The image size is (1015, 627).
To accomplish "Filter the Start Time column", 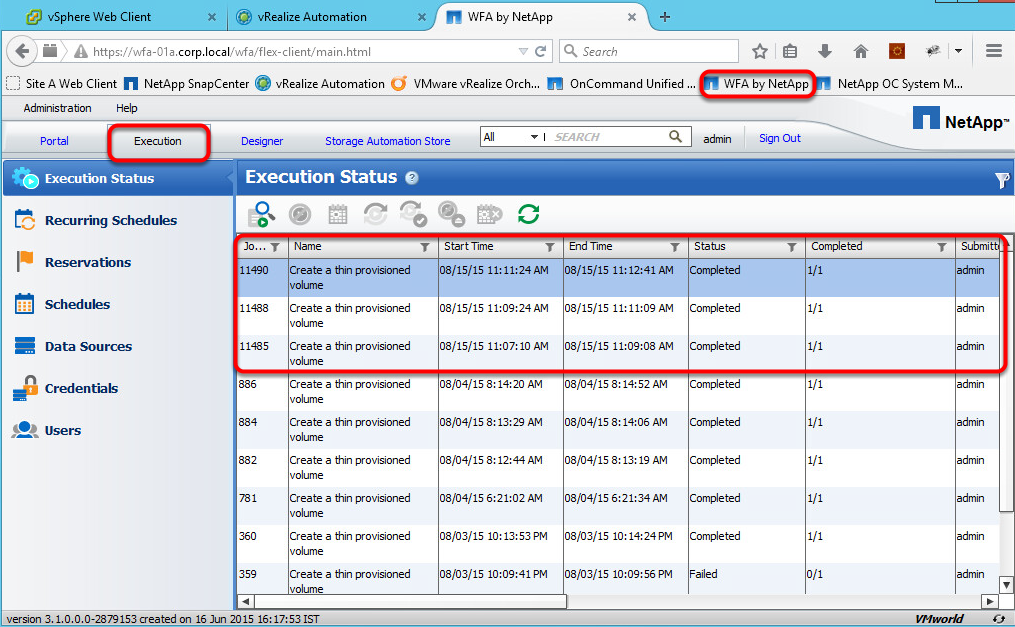I will pos(550,247).
